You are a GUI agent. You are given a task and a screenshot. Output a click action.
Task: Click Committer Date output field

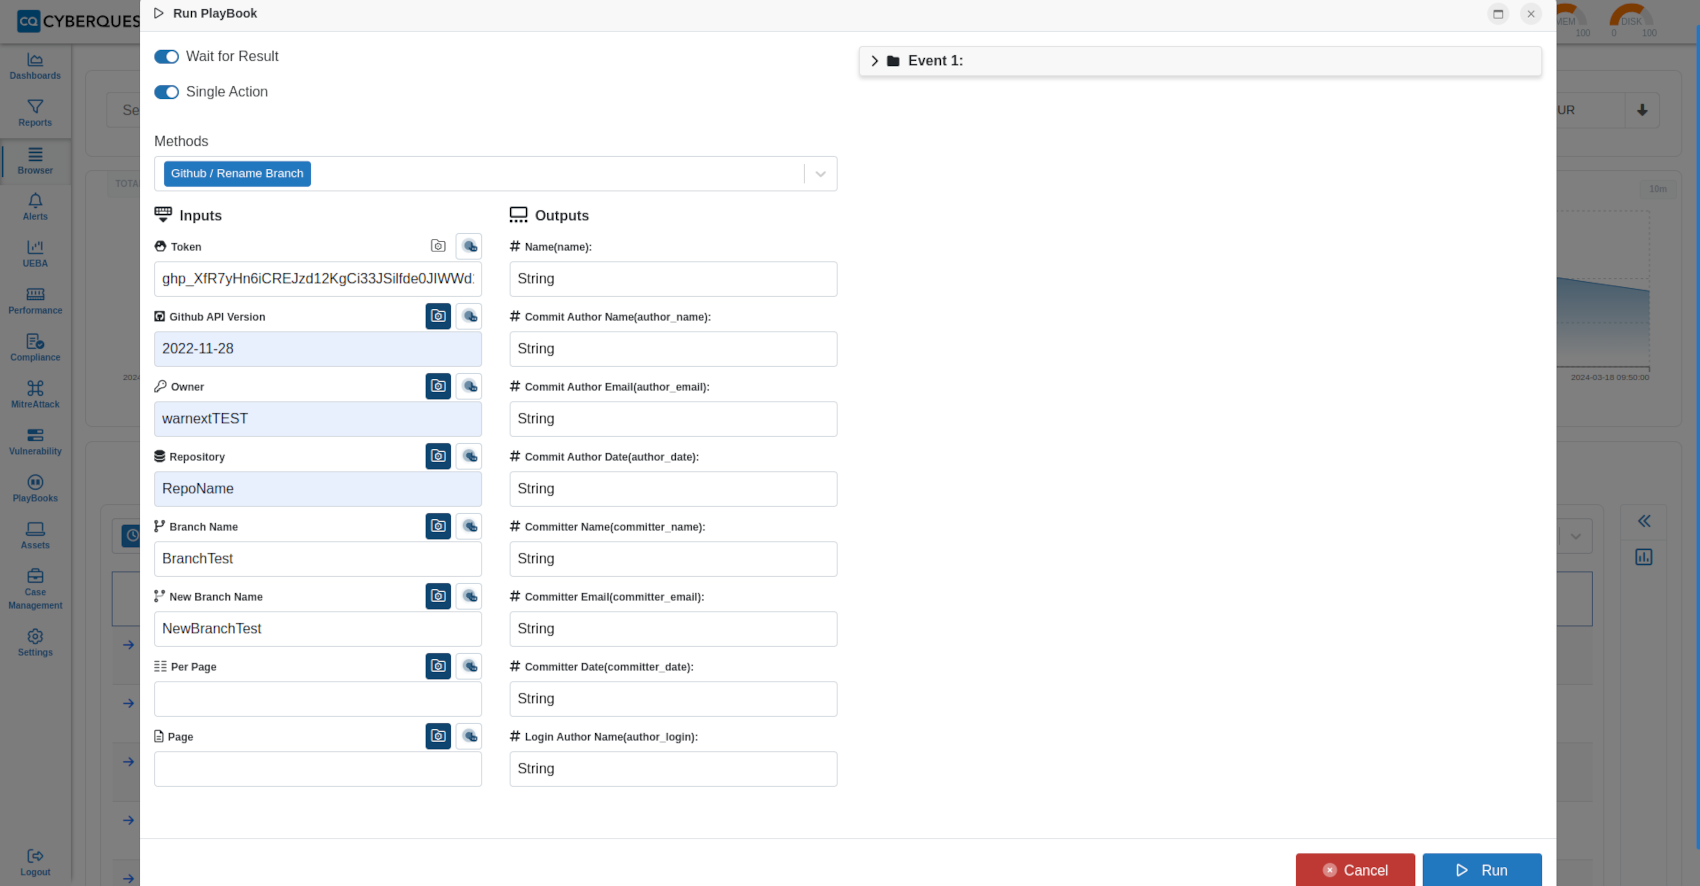point(673,699)
